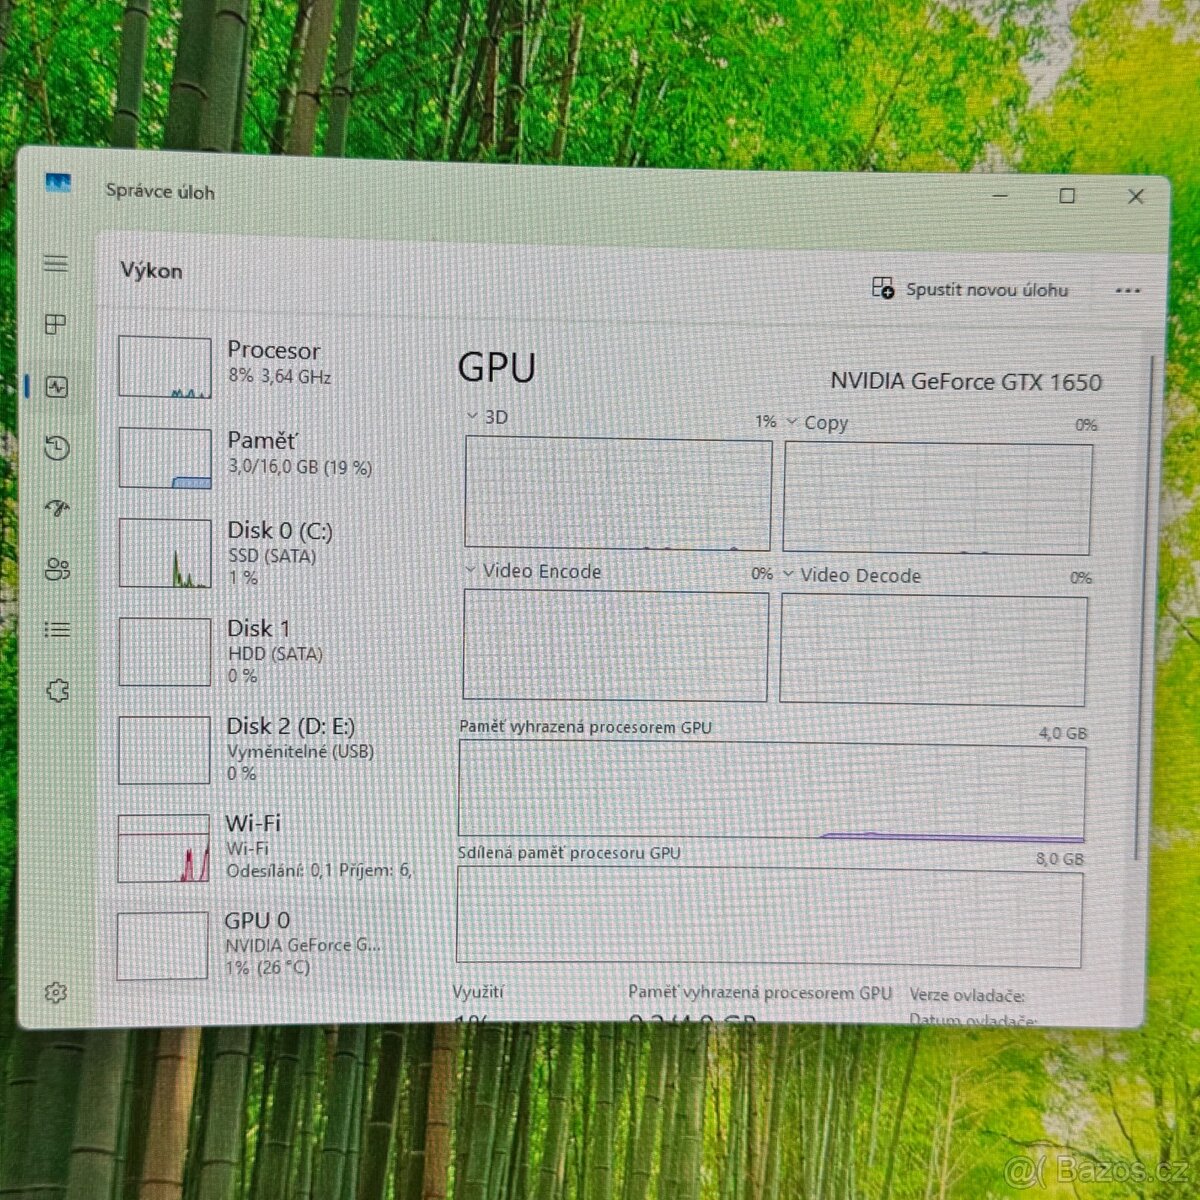Open the three-dot more options menu

tap(1128, 291)
